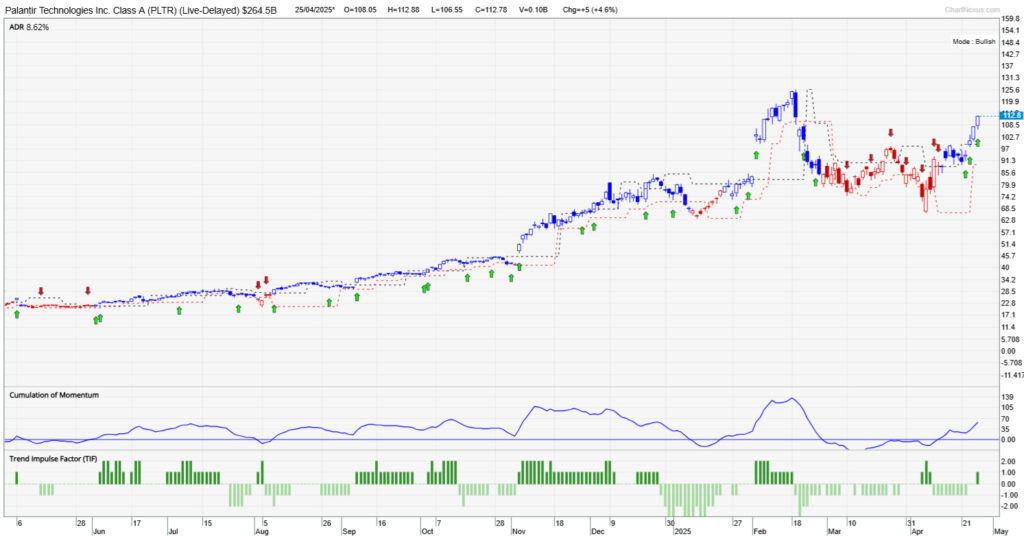The image size is (1024, 536).
Task: Click the 139 momentum axis label
Action: 1008,397
